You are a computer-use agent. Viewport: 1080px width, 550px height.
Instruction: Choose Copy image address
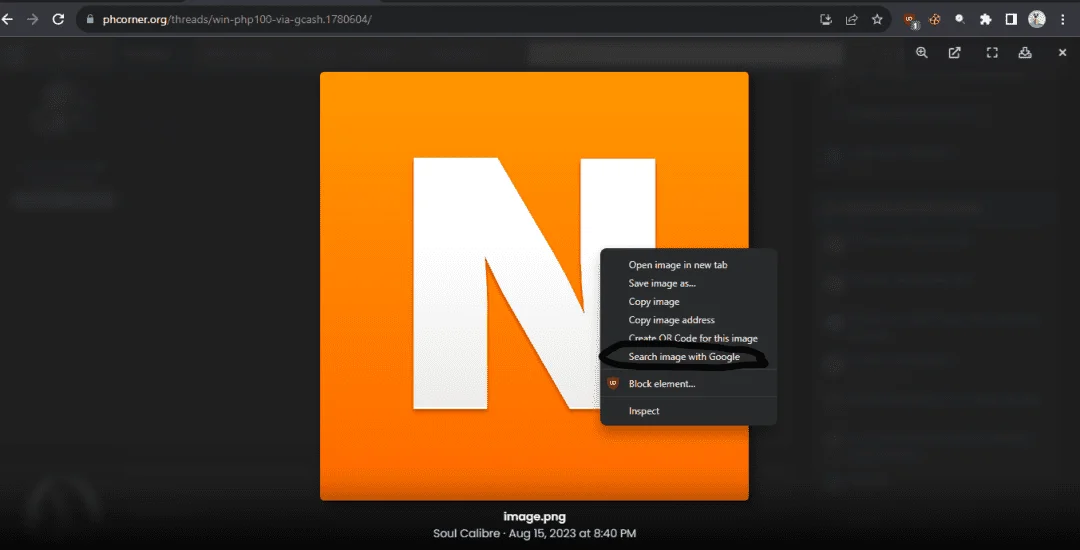[688, 320]
